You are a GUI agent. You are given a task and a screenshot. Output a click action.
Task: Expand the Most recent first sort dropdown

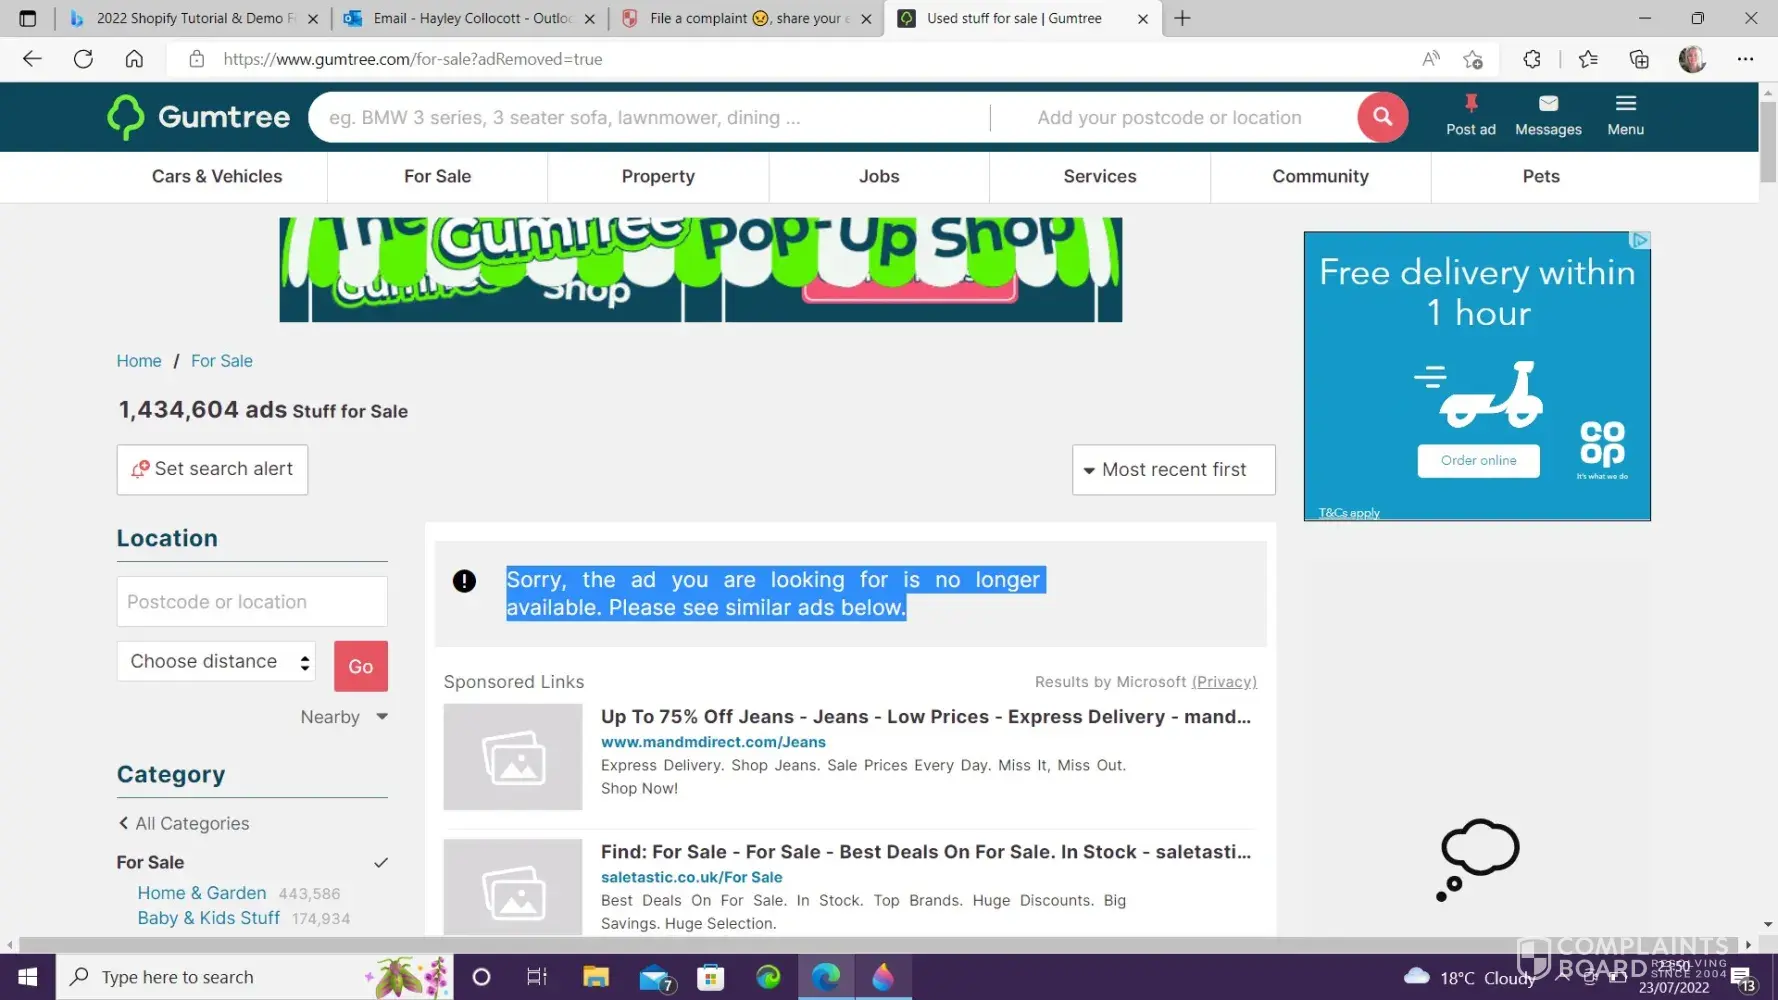[1173, 470]
